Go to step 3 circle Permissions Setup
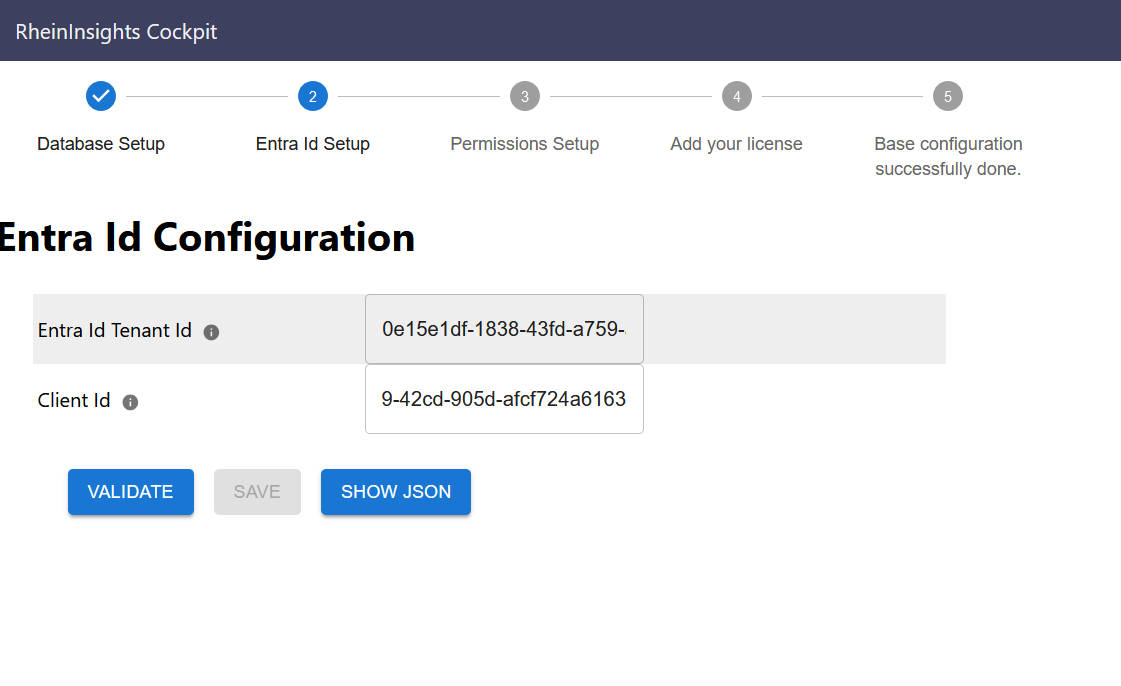Screen dimensions: 1121x686 click(525, 96)
